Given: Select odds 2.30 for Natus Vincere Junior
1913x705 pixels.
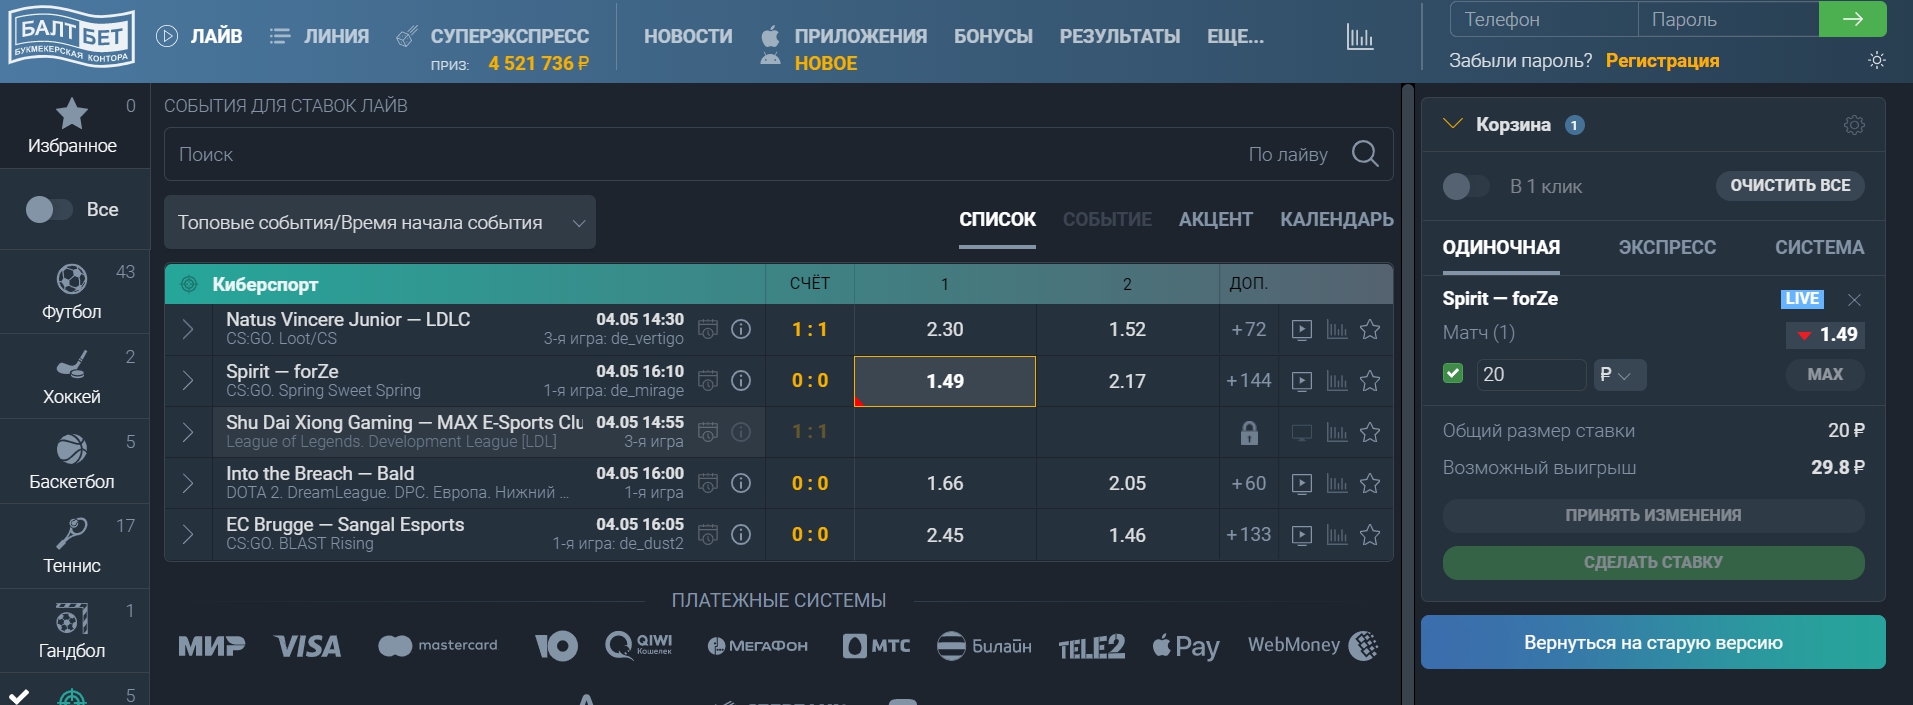Looking at the screenshot, I should pyautogui.click(x=945, y=329).
